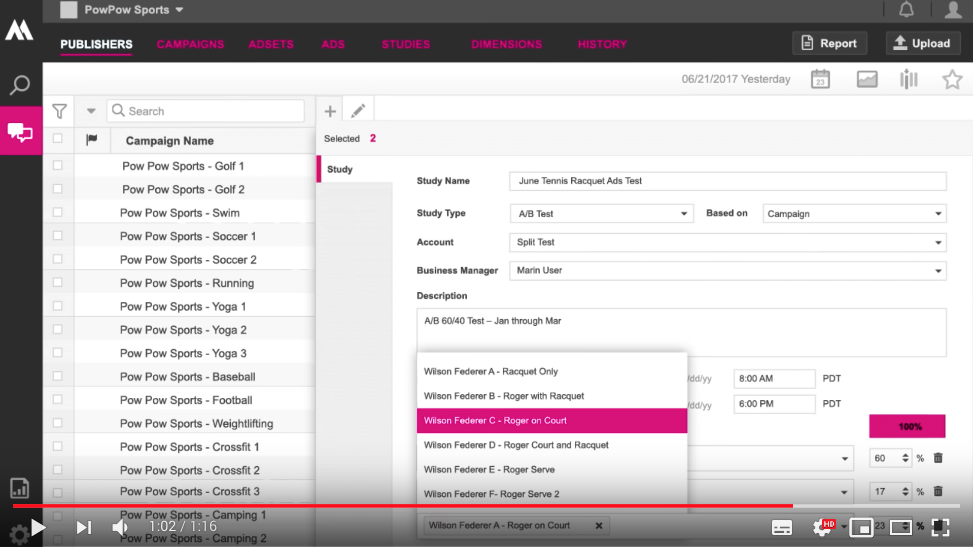Image resolution: width=973 pixels, height=547 pixels.
Task: Open the chat messages sidebar icon
Action: tap(20, 132)
